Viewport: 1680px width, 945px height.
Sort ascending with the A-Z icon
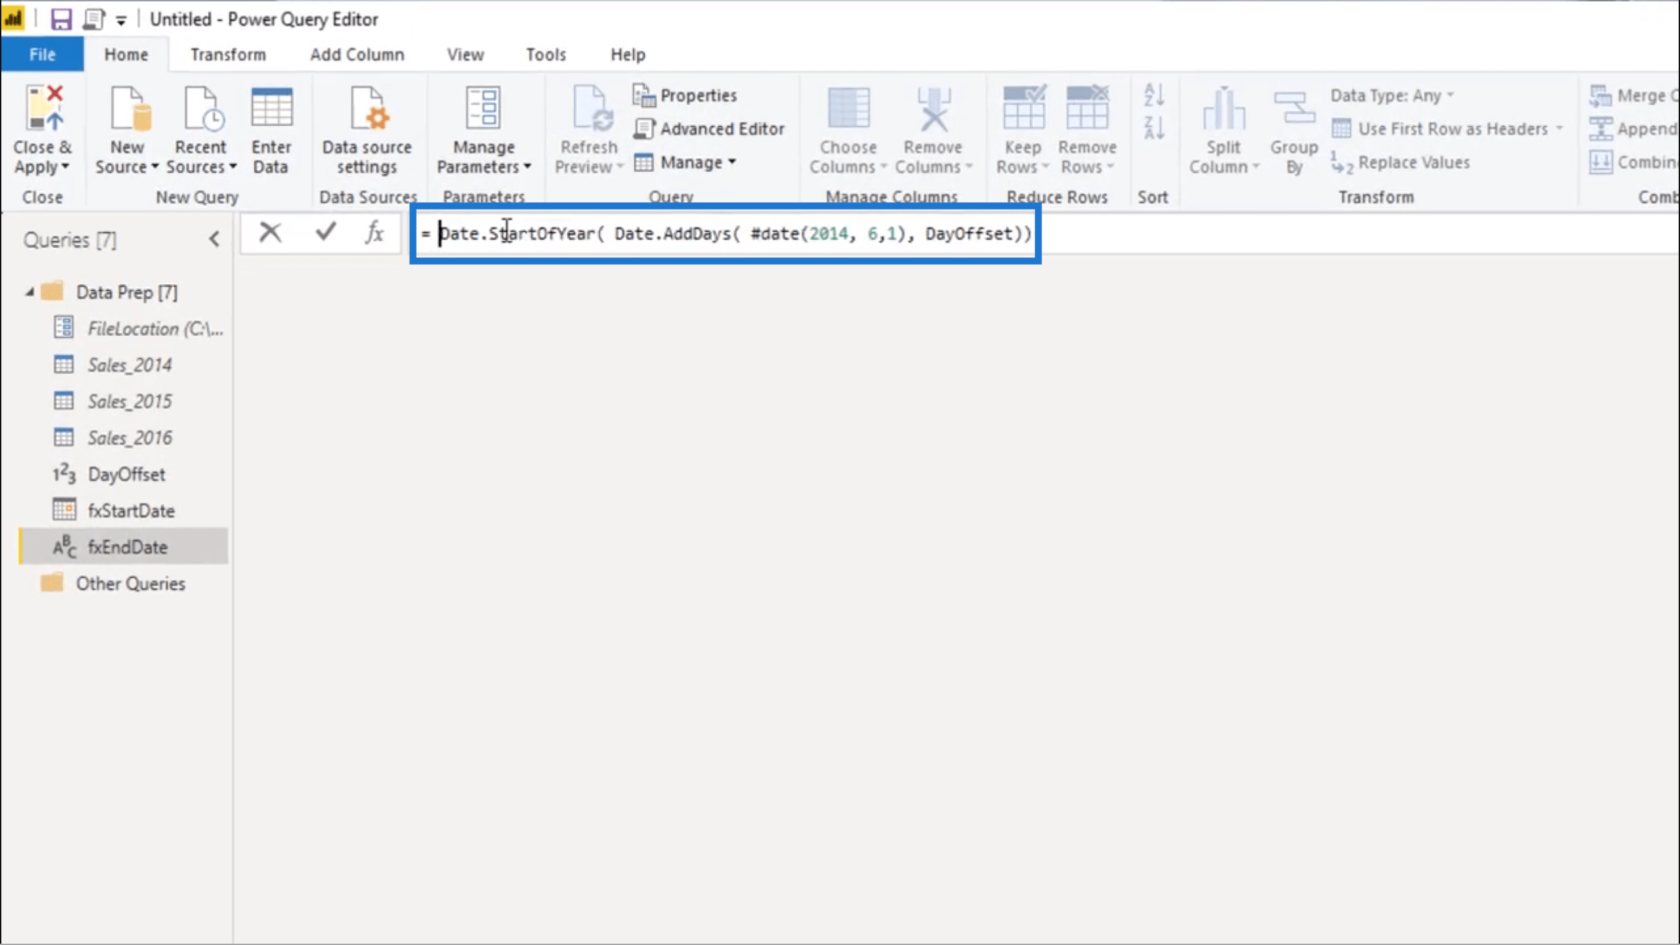pyautogui.click(x=1154, y=95)
